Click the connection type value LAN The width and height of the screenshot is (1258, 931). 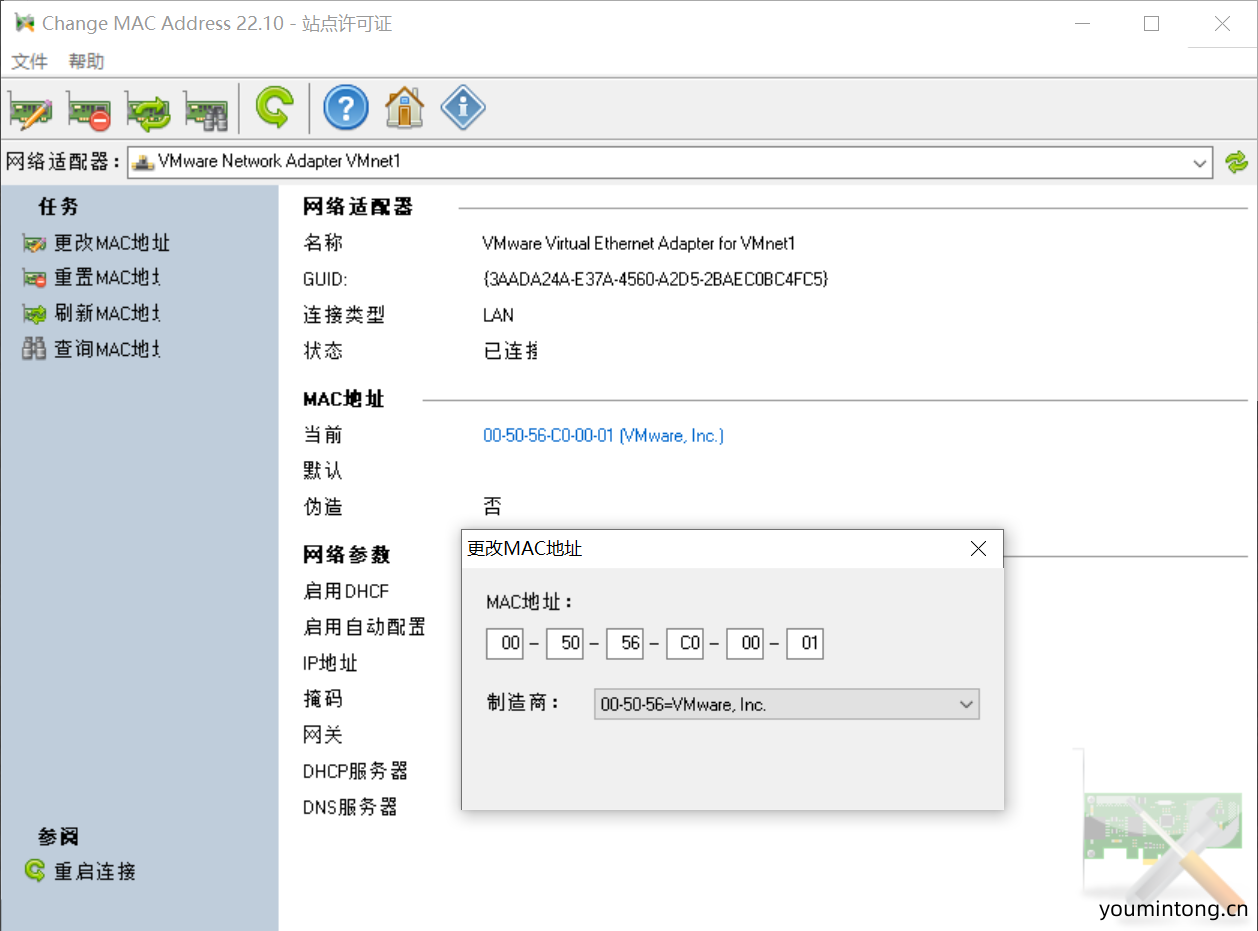click(x=498, y=315)
